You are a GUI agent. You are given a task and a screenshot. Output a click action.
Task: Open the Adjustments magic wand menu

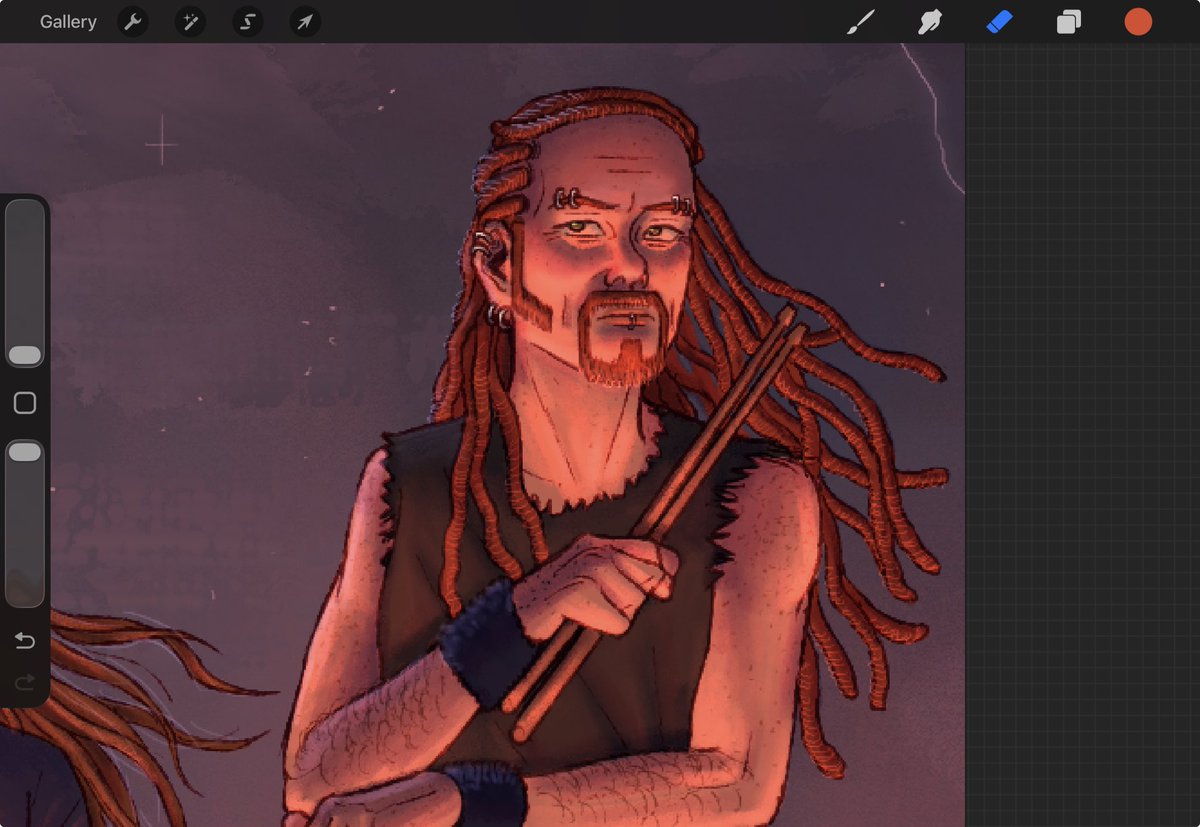click(190, 22)
